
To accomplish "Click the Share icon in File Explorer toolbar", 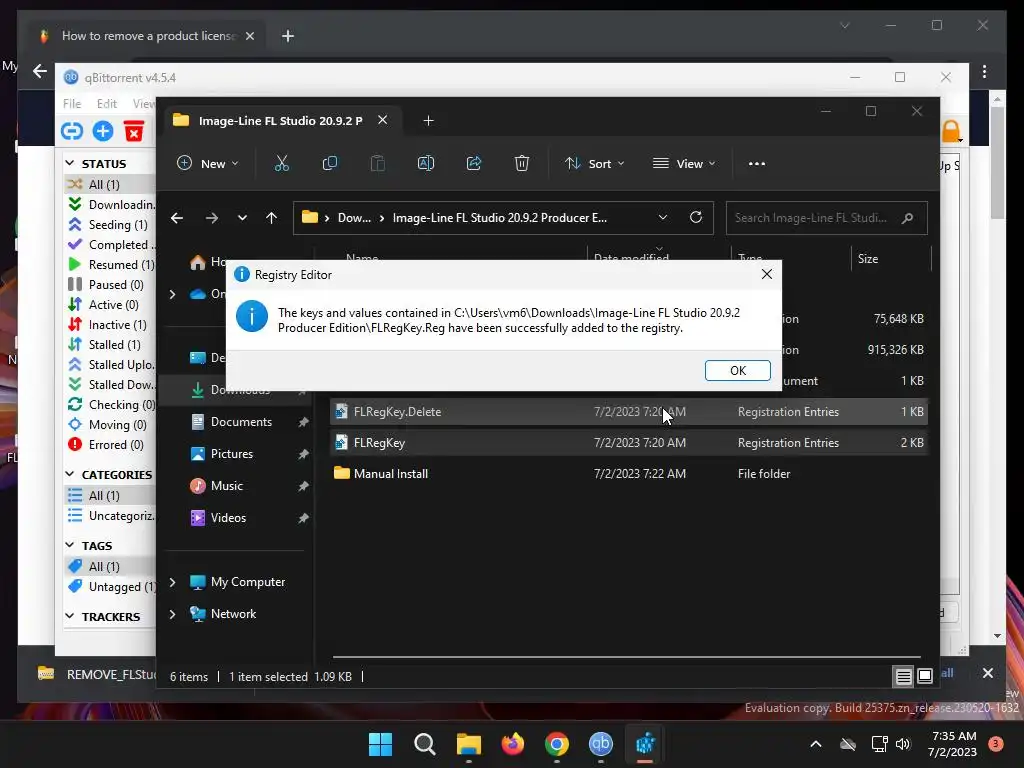I will coord(473,163).
